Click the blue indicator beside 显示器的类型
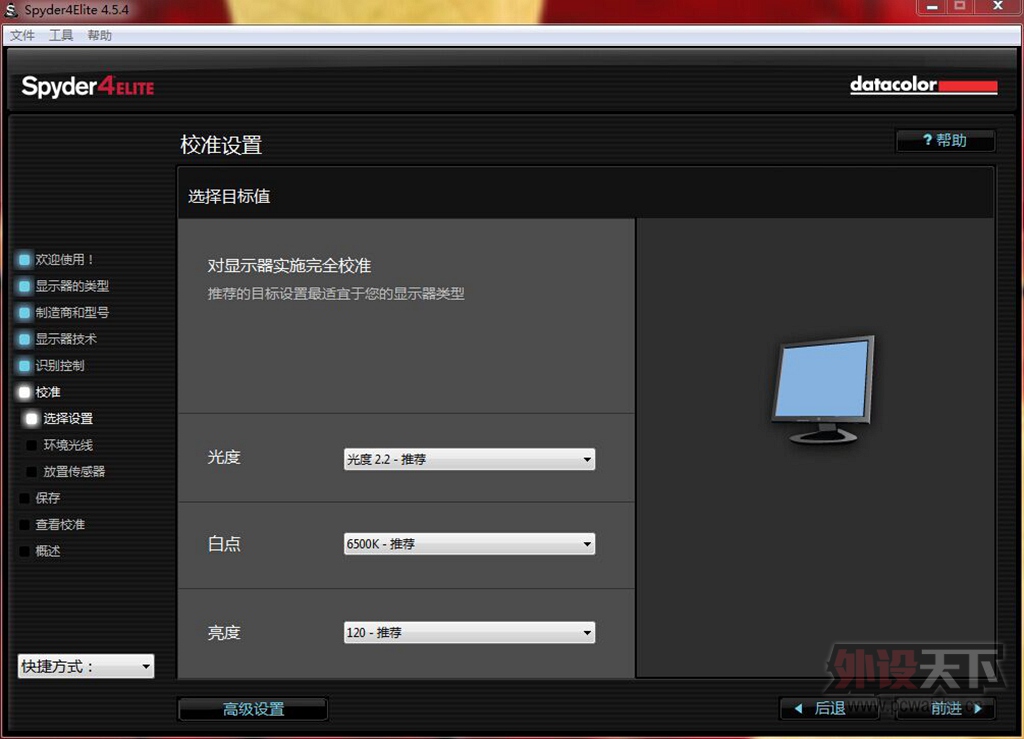This screenshot has width=1024, height=739. pos(24,286)
